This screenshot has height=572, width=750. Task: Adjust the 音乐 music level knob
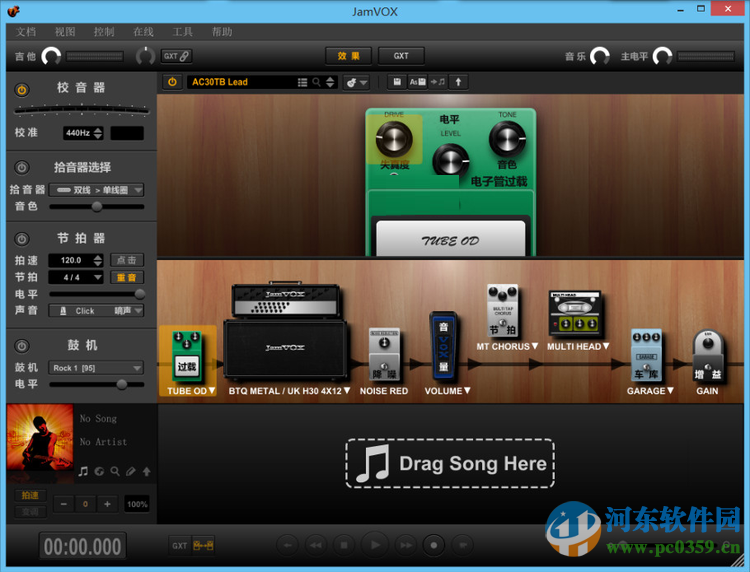click(x=600, y=56)
